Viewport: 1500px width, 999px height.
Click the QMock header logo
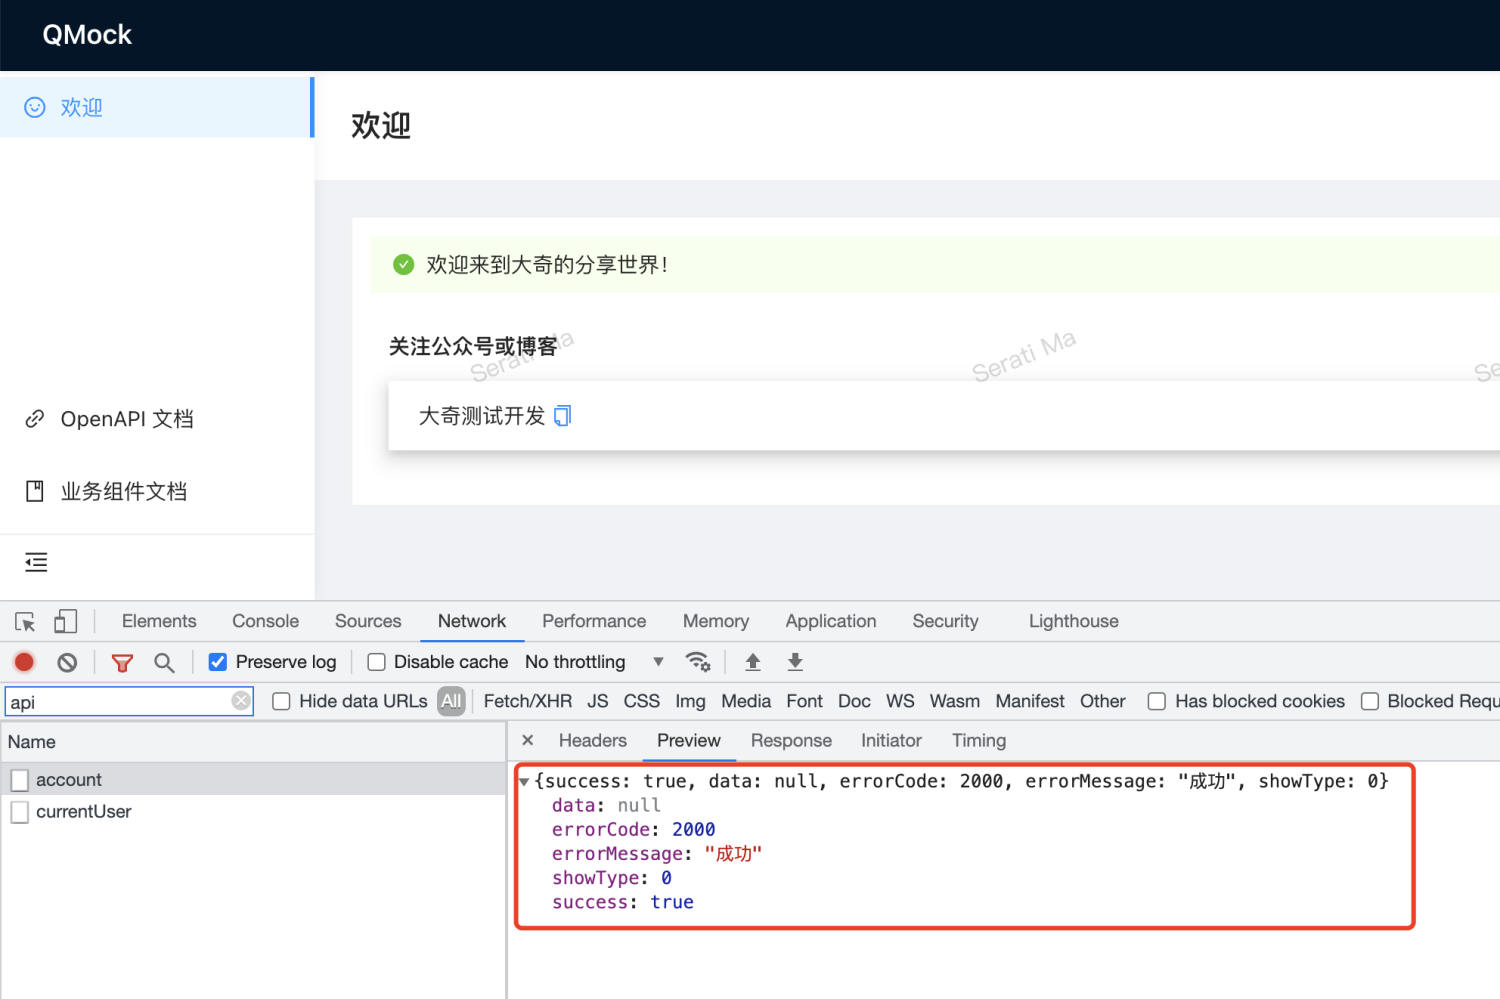[x=87, y=35]
